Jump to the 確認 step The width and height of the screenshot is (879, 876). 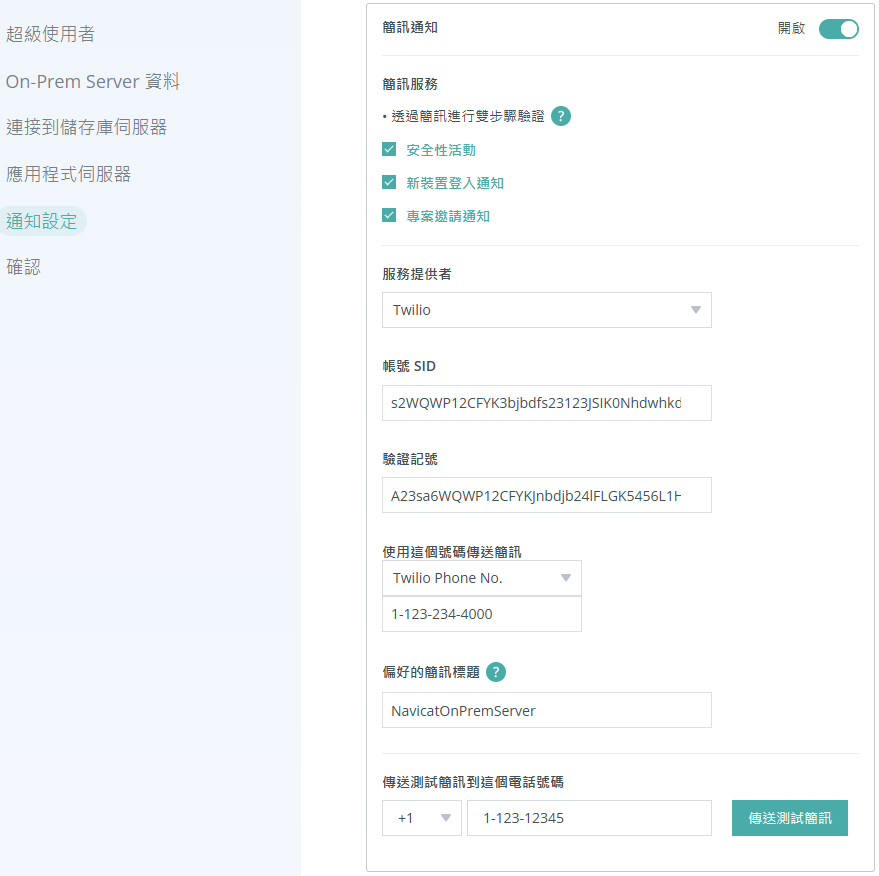pyautogui.click(x=24, y=267)
